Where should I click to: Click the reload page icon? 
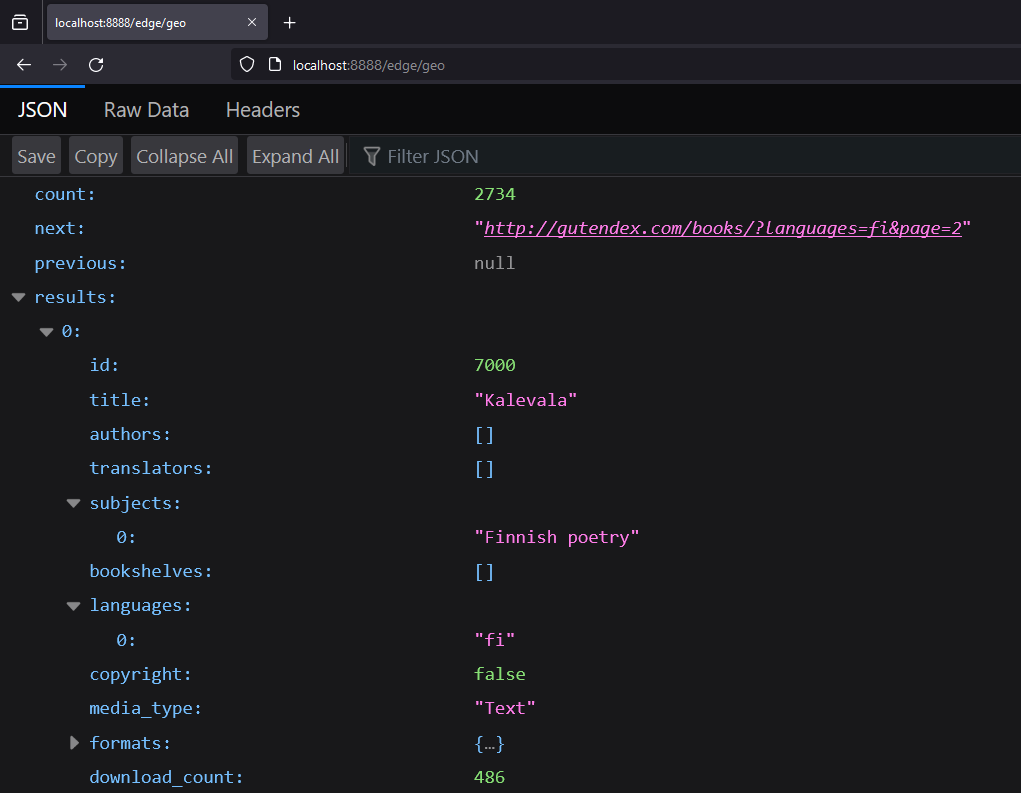96,65
